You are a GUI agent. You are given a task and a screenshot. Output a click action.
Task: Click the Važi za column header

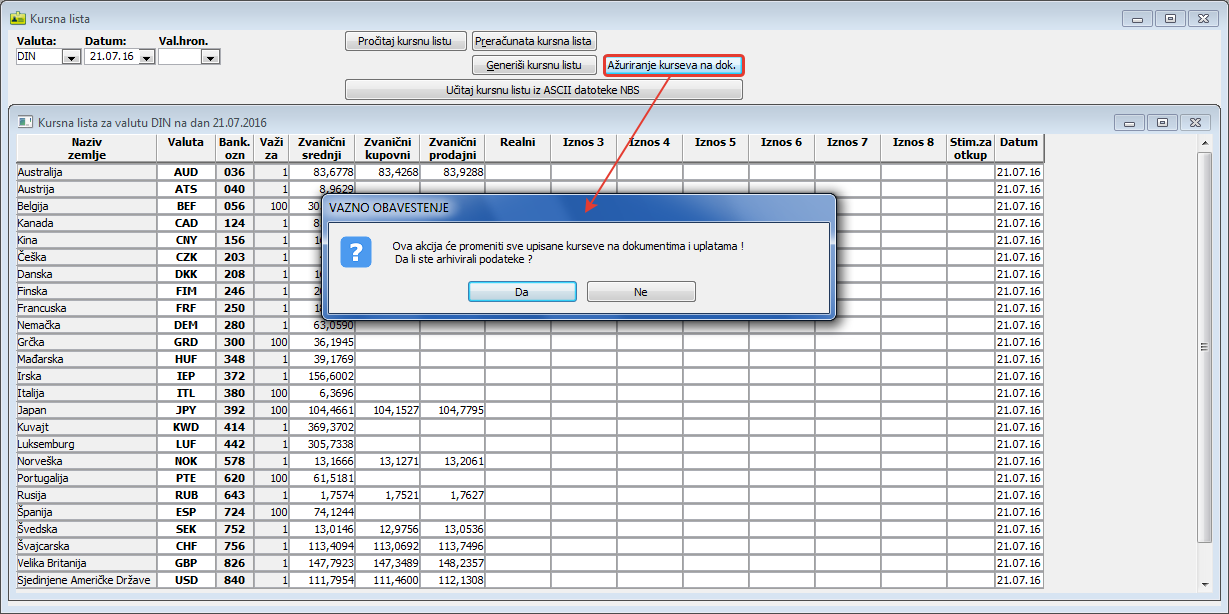pos(271,148)
